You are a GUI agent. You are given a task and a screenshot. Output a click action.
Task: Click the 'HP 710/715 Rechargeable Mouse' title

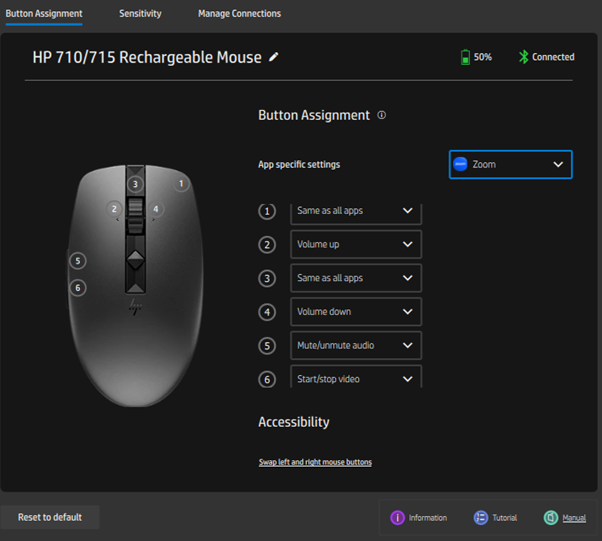(147, 57)
